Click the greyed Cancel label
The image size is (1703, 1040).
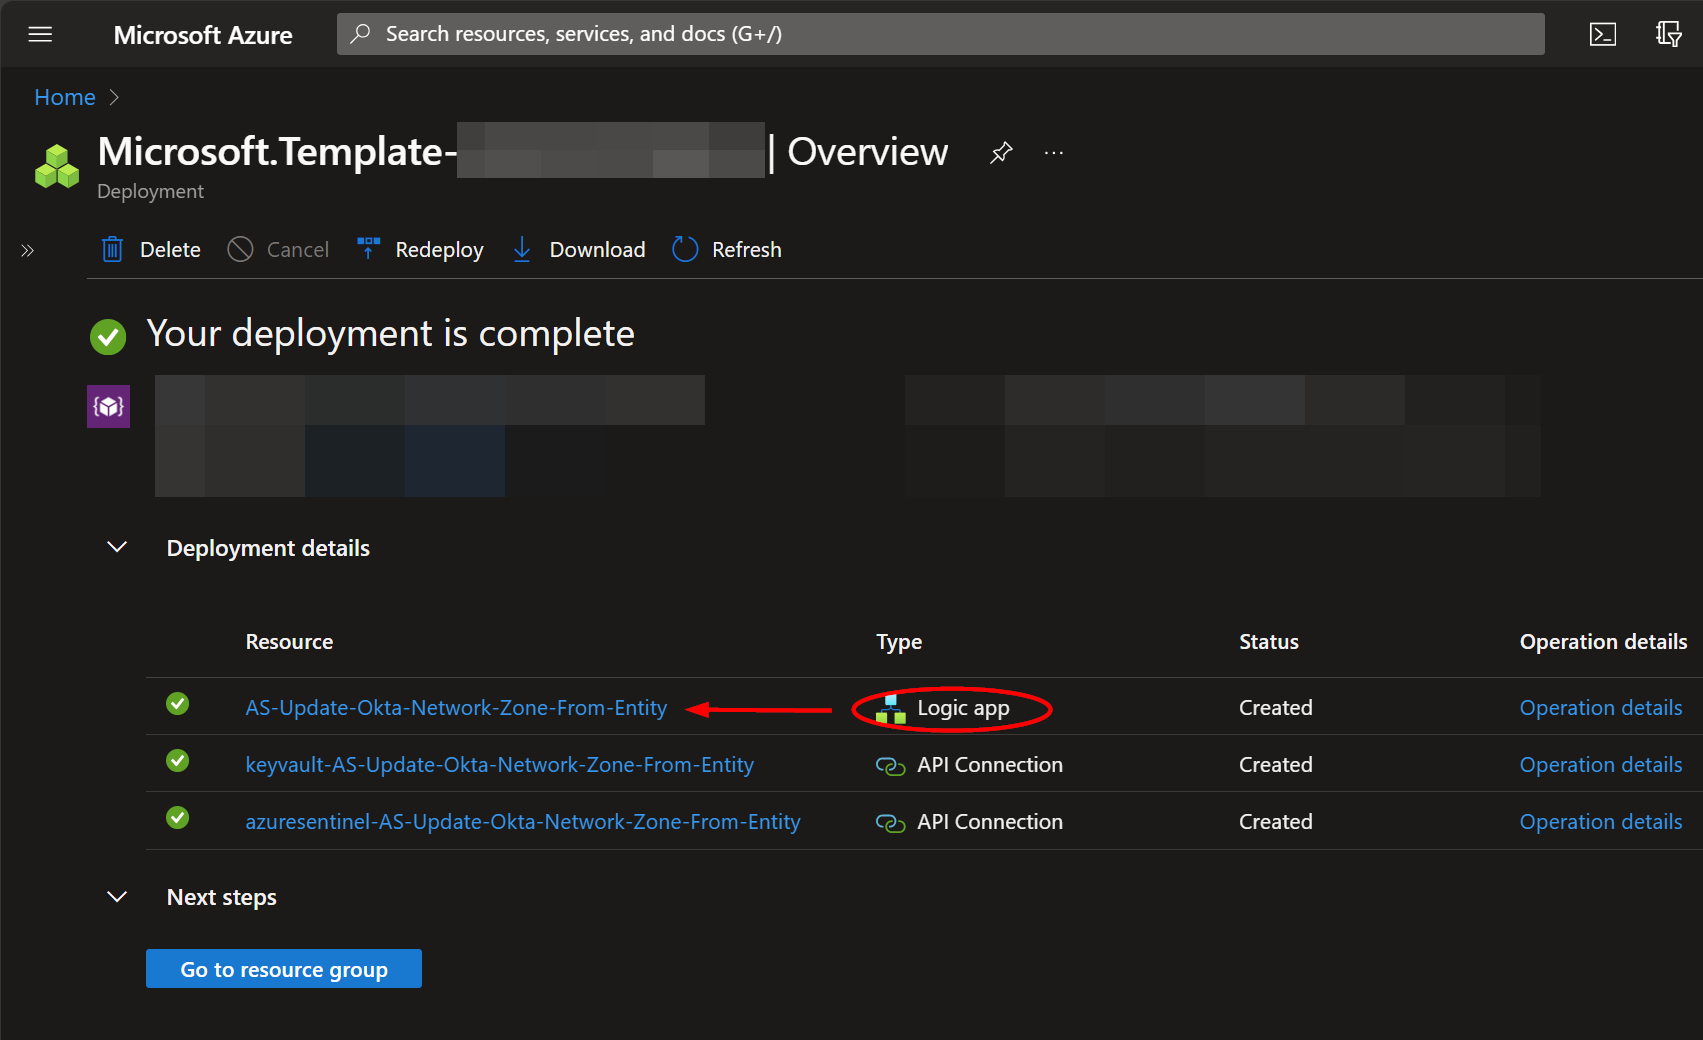click(298, 250)
